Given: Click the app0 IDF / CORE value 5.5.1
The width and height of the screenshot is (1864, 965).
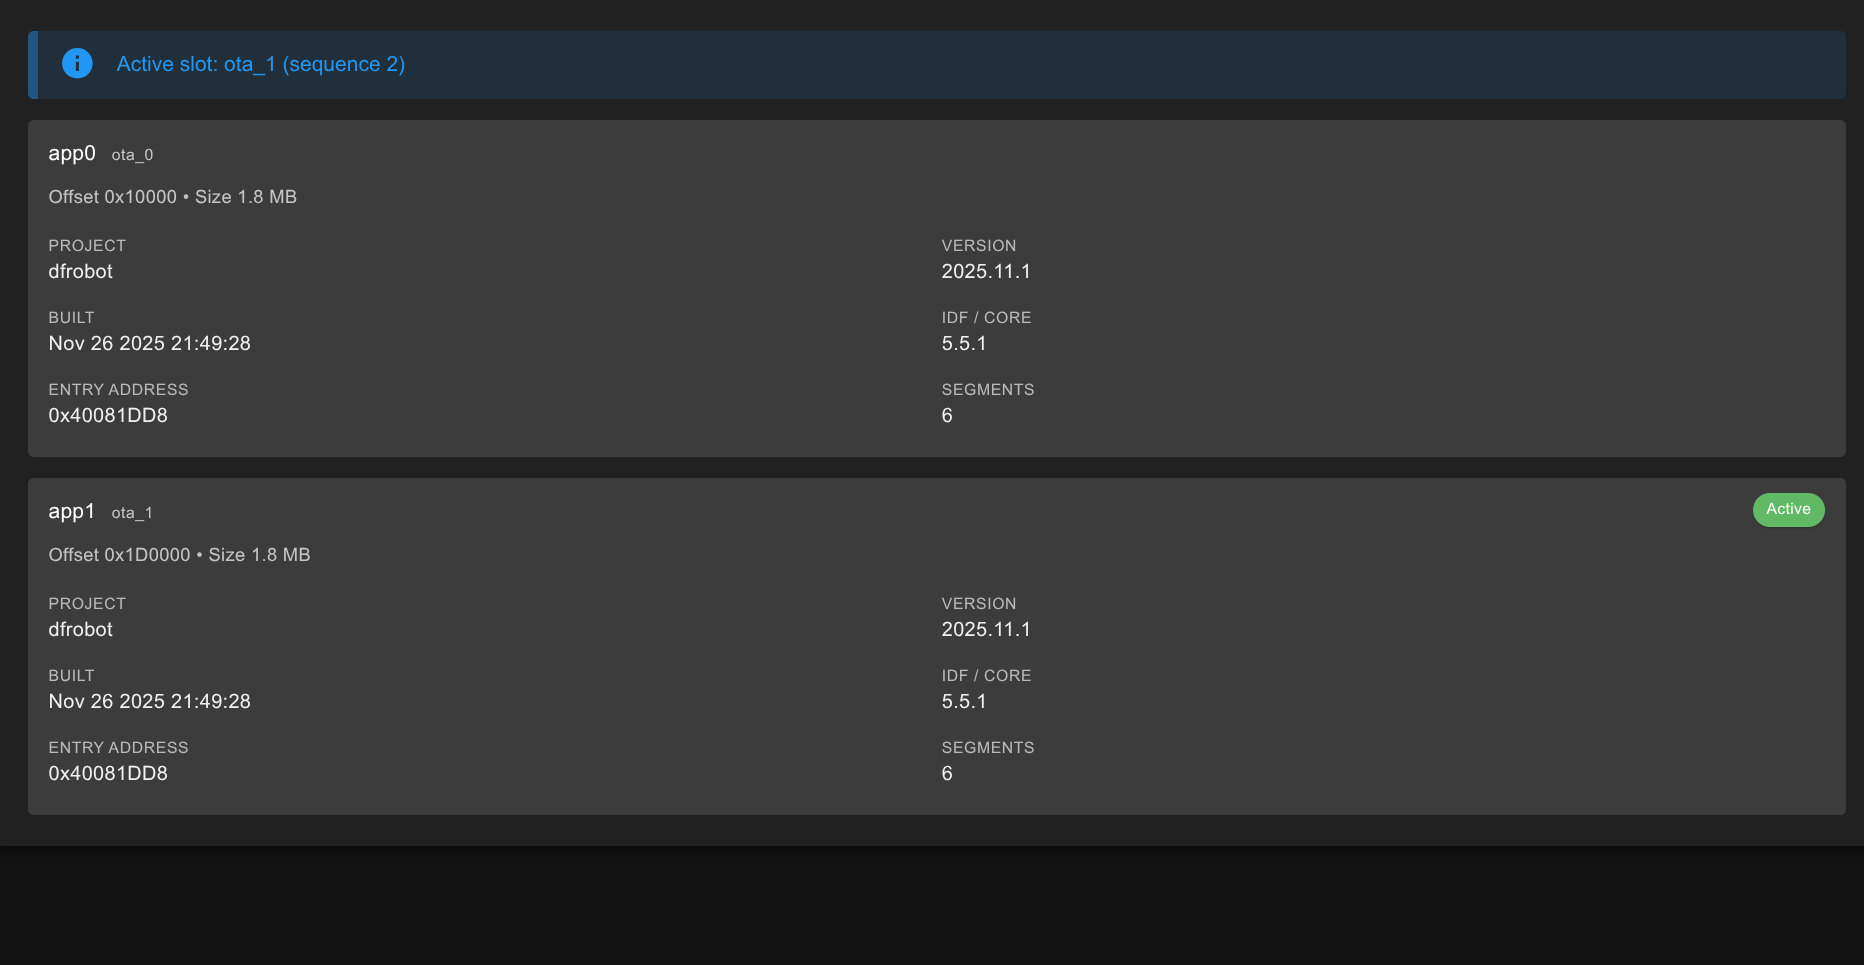Looking at the screenshot, I should 963,343.
